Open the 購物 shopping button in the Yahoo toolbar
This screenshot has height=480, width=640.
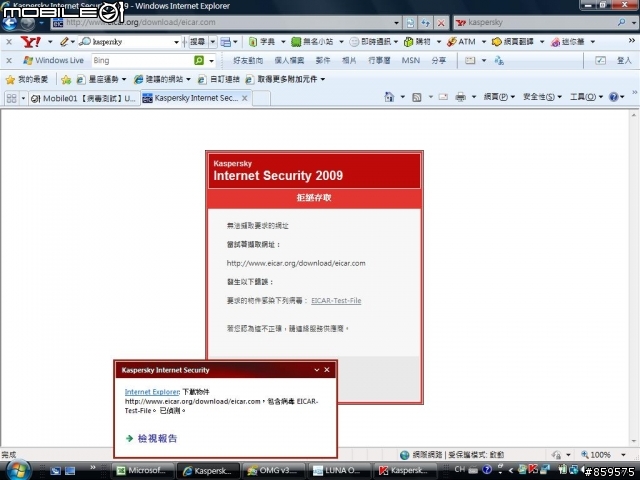(417, 42)
